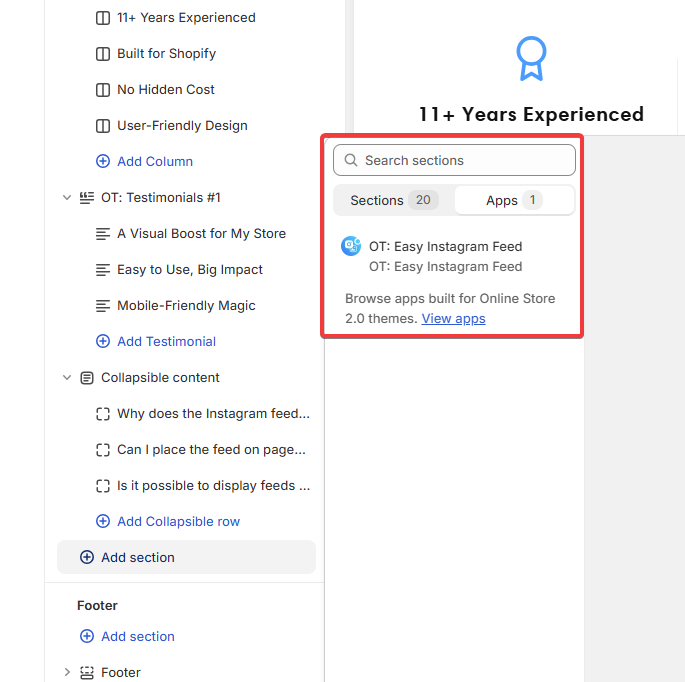Image resolution: width=685 pixels, height=682 pixels.
Task: Click the OT: Easy Instagram Feed app icon
Action: (x=351, y=247)
